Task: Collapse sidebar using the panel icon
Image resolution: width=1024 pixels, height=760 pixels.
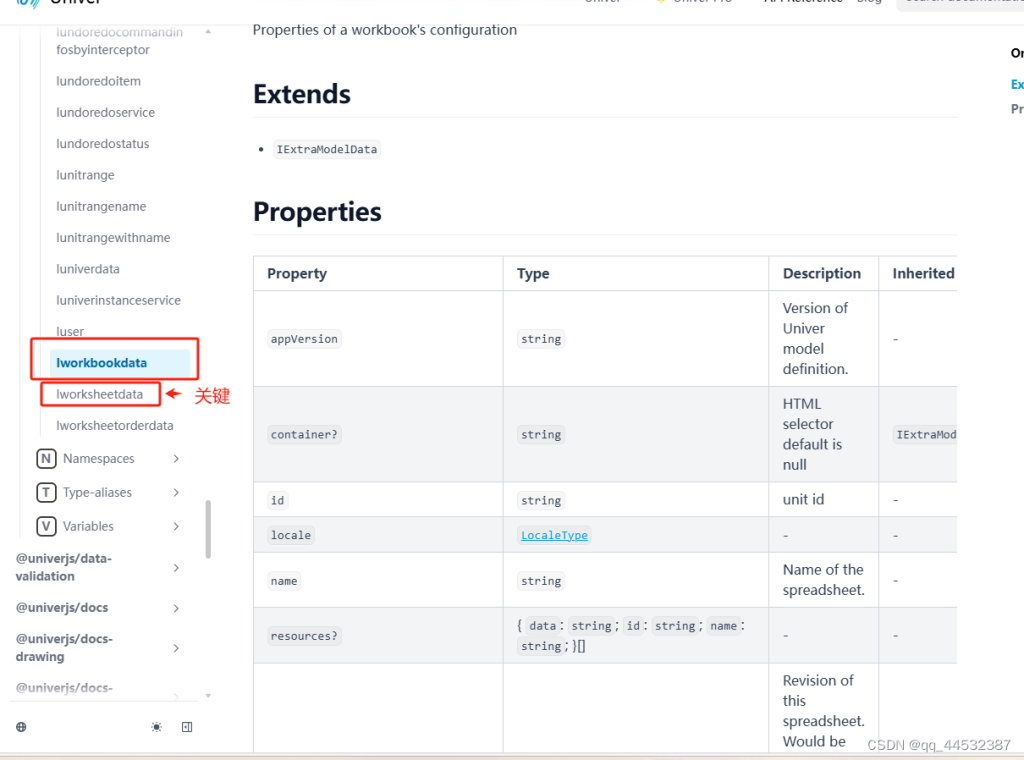Action: tap(187, 727)
